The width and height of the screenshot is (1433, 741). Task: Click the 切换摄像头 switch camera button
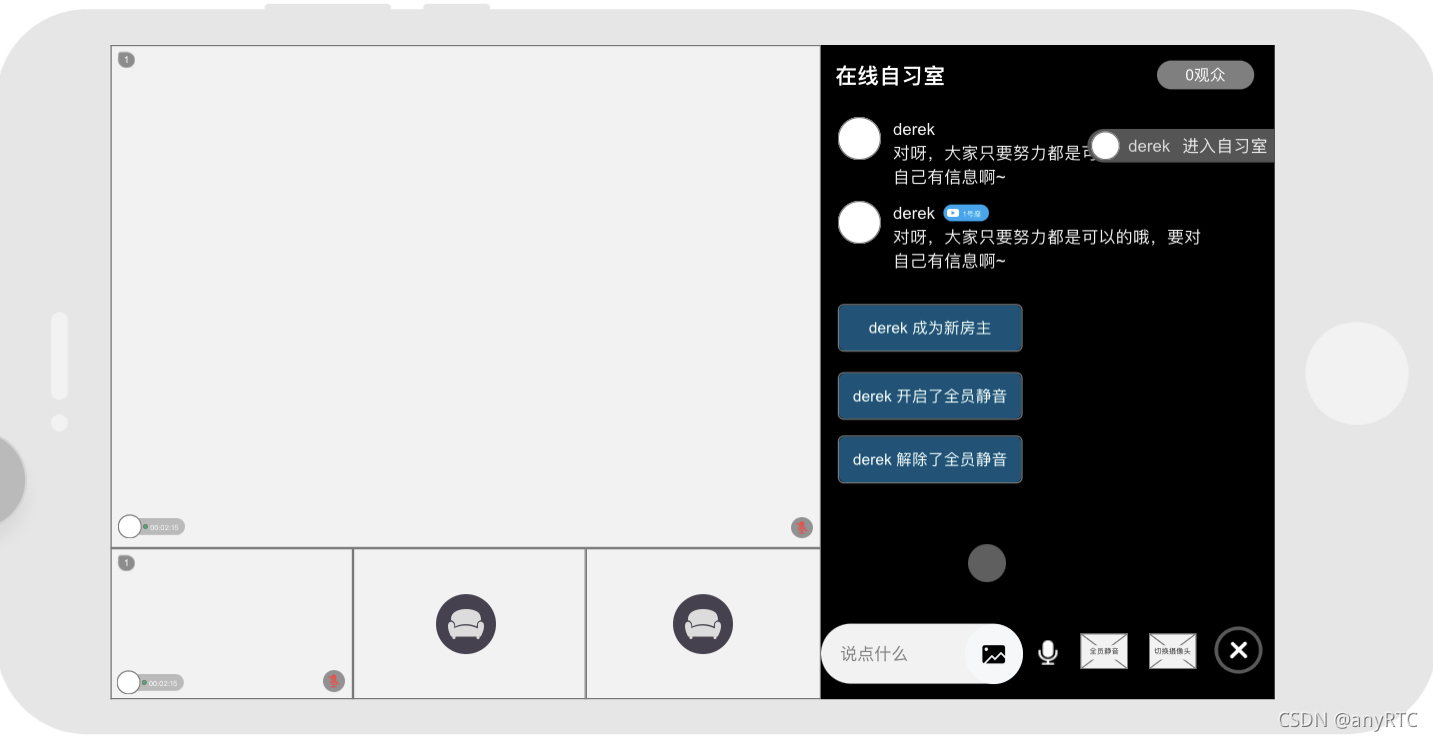pos(1173,651)
